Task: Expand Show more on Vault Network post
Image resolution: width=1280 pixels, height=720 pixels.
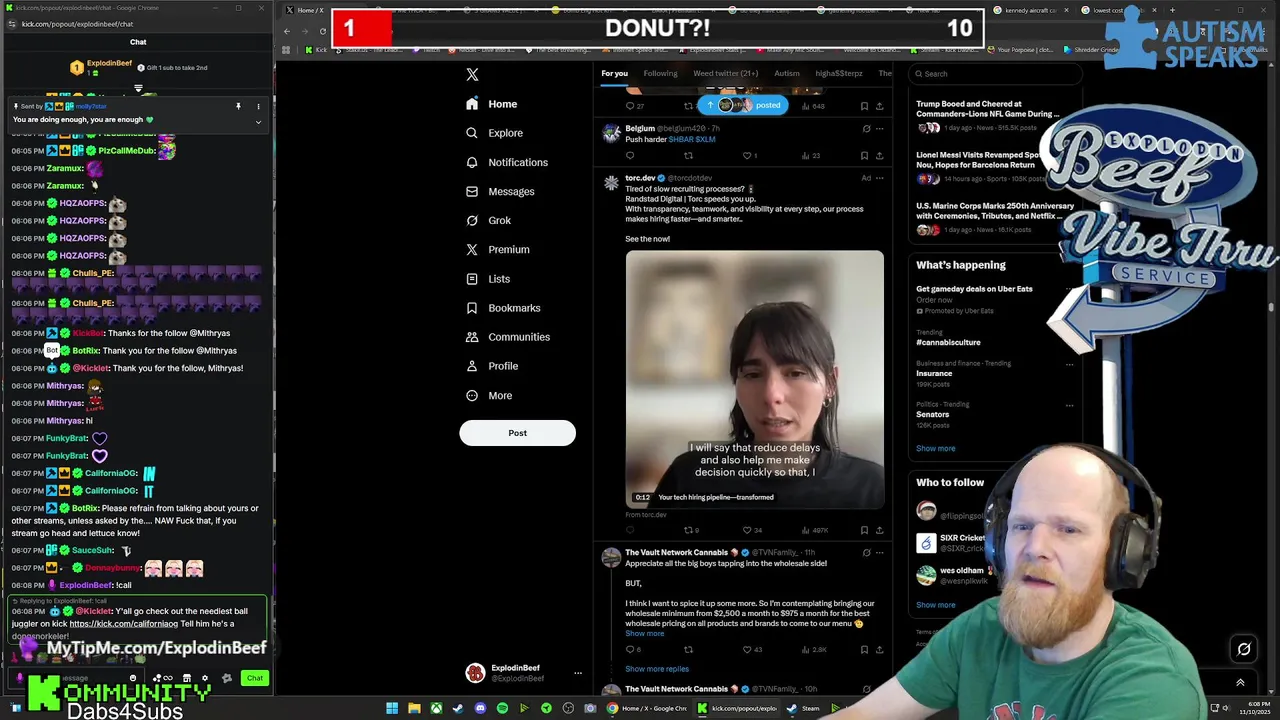Action: click(644, 633)
